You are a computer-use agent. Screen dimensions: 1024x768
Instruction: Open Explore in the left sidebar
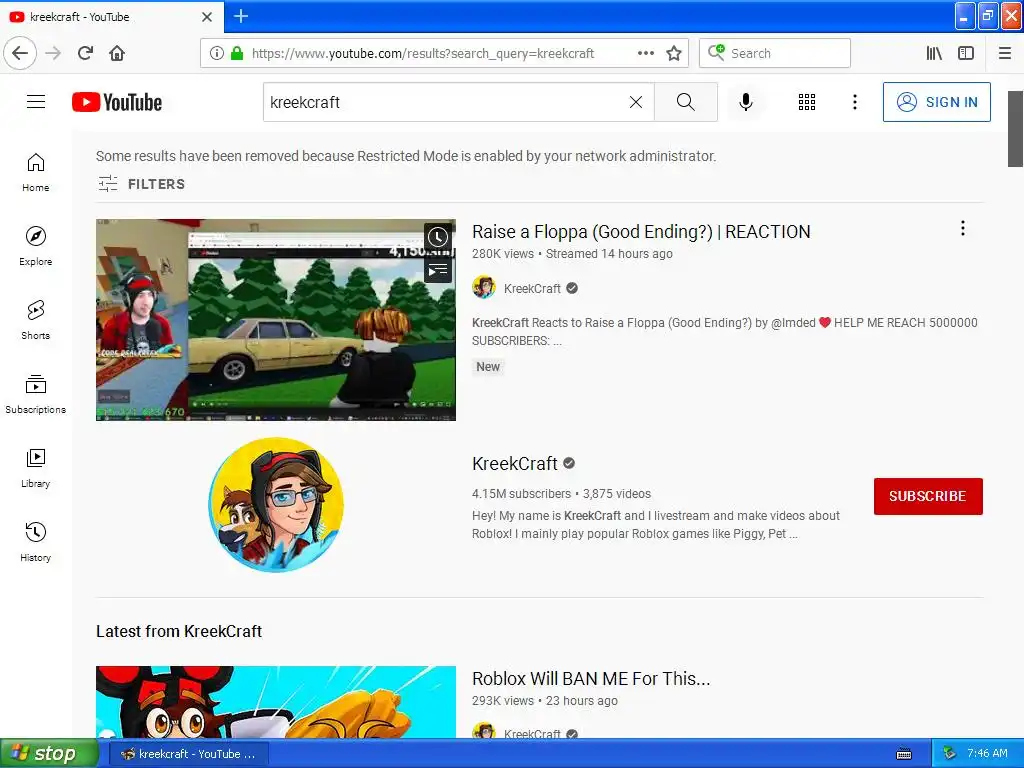click(36, 246)
